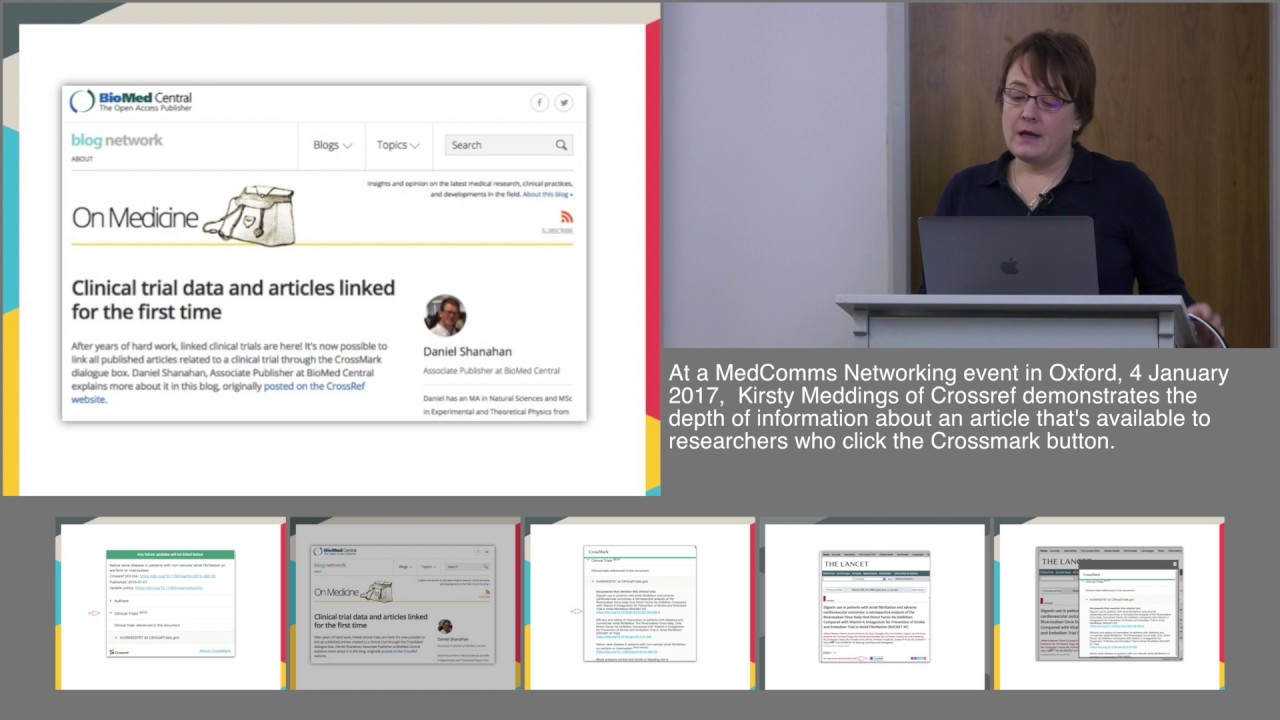Viewport: 1280px width, 720px height.
Task: Click the On Medicine bag illustration
Action: click(x=249, y=214)
